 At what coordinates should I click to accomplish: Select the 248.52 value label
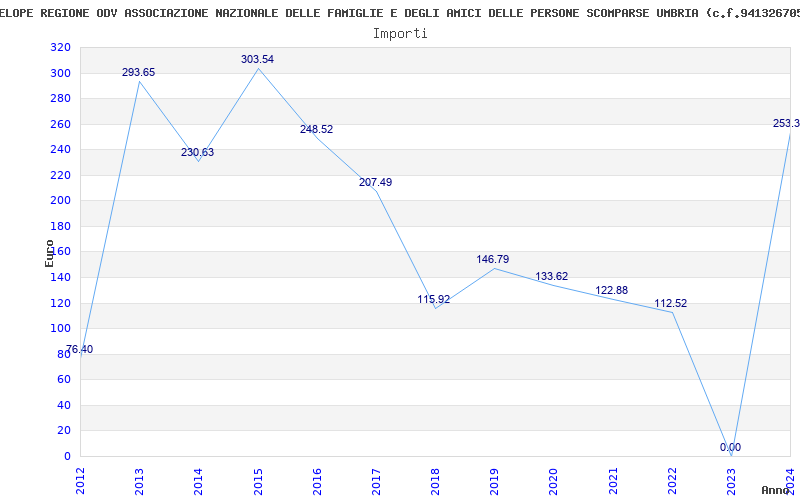pyautogui.click(x=316, y=130)
